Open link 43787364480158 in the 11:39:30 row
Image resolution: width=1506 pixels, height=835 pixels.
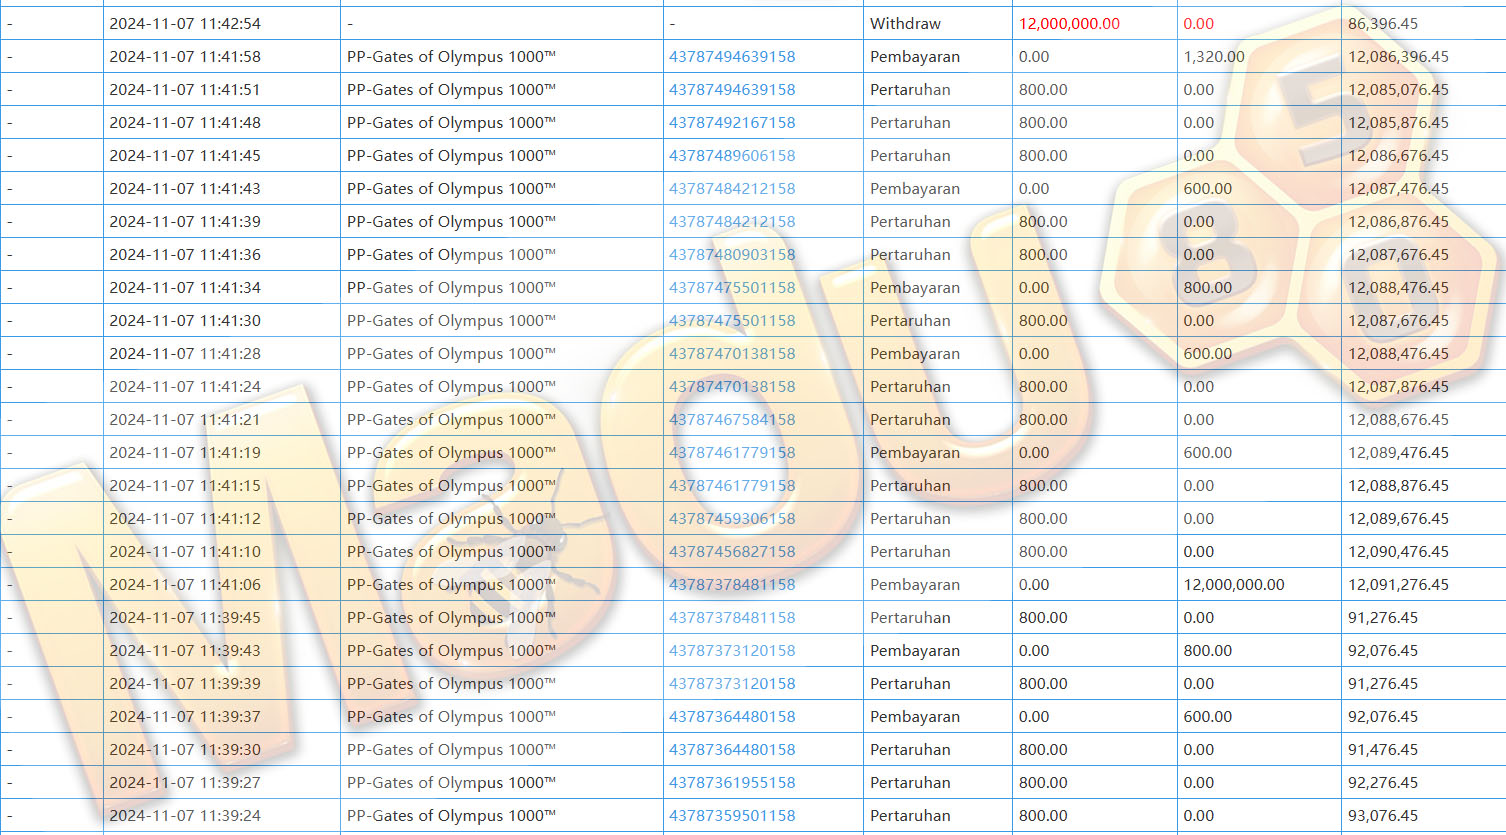click(732, 750)
